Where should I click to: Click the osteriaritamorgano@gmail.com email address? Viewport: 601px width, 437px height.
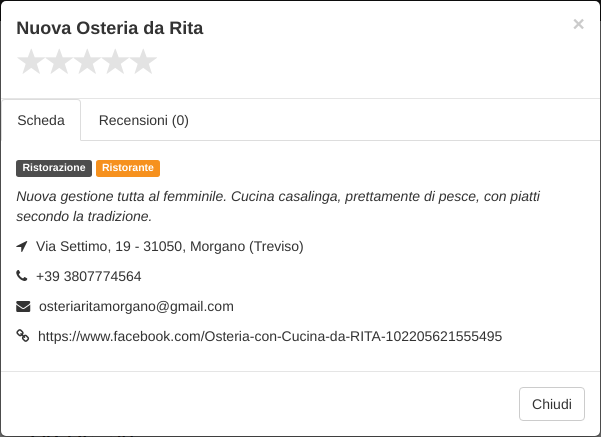point(136,307)
